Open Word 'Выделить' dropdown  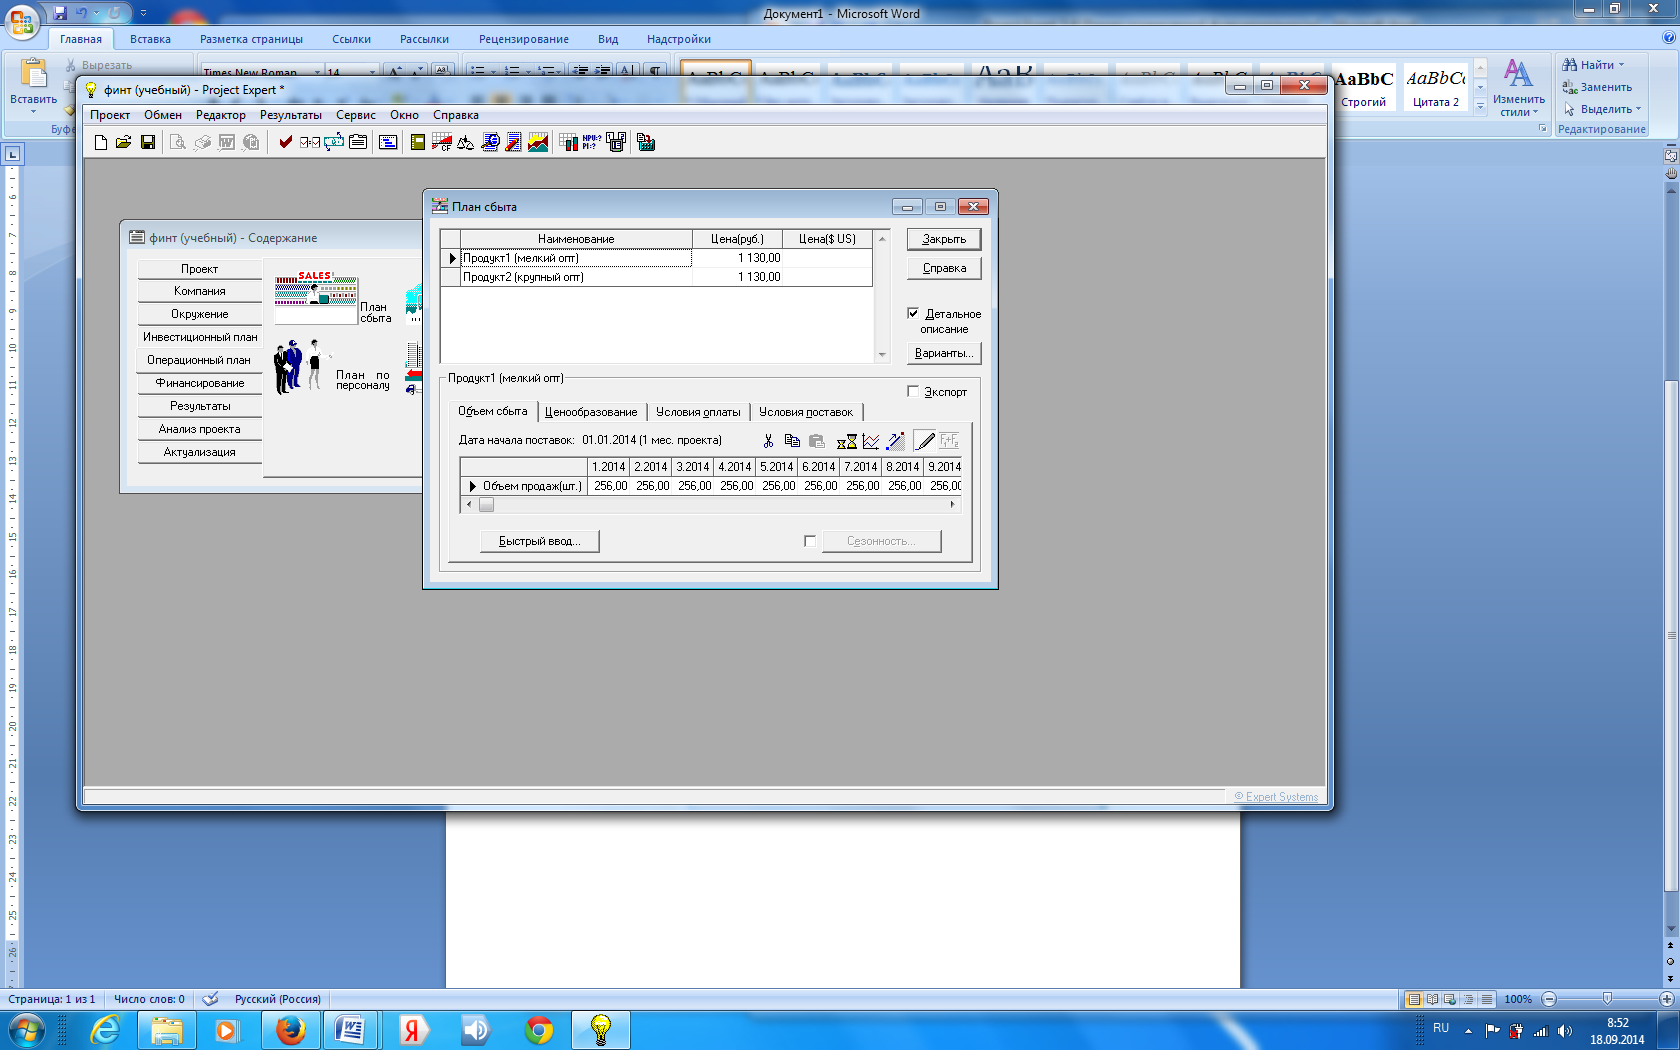point(1602,109)
